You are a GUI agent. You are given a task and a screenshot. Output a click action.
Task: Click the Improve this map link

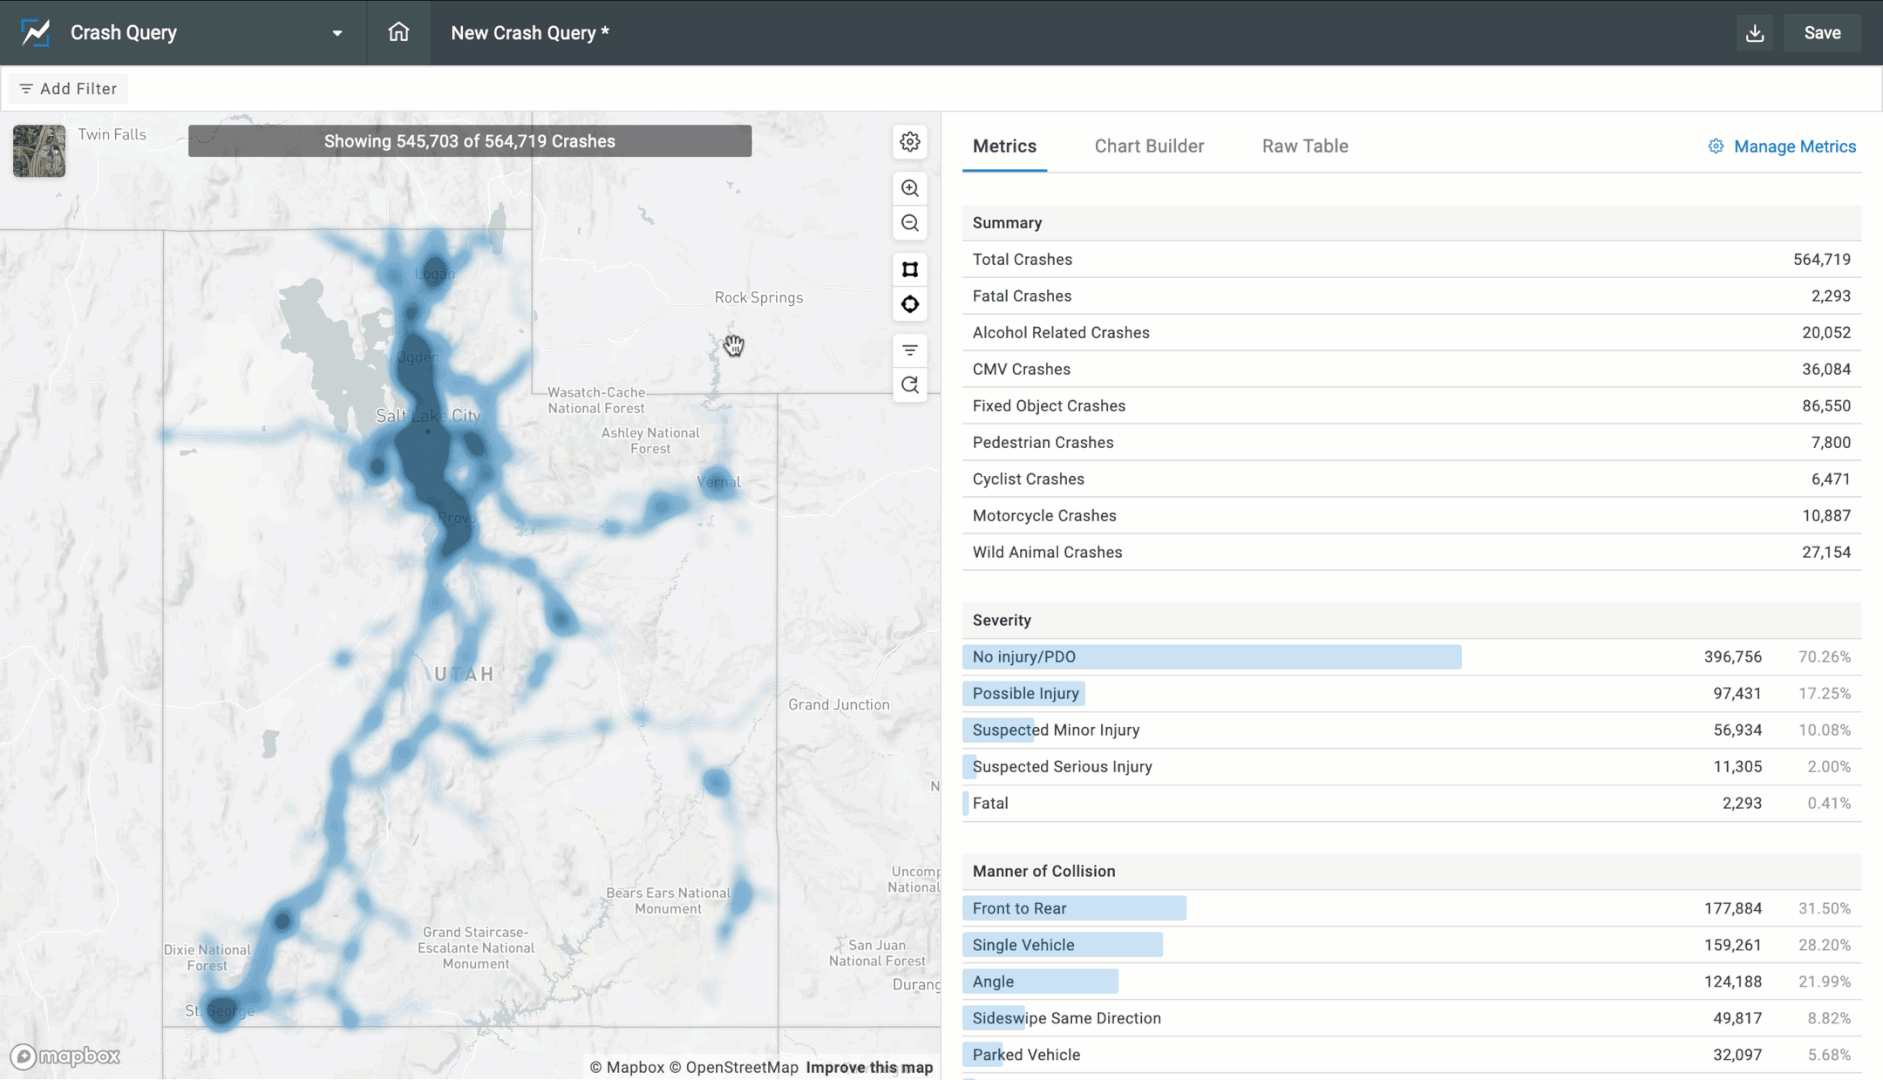(x=868, y=1067)
